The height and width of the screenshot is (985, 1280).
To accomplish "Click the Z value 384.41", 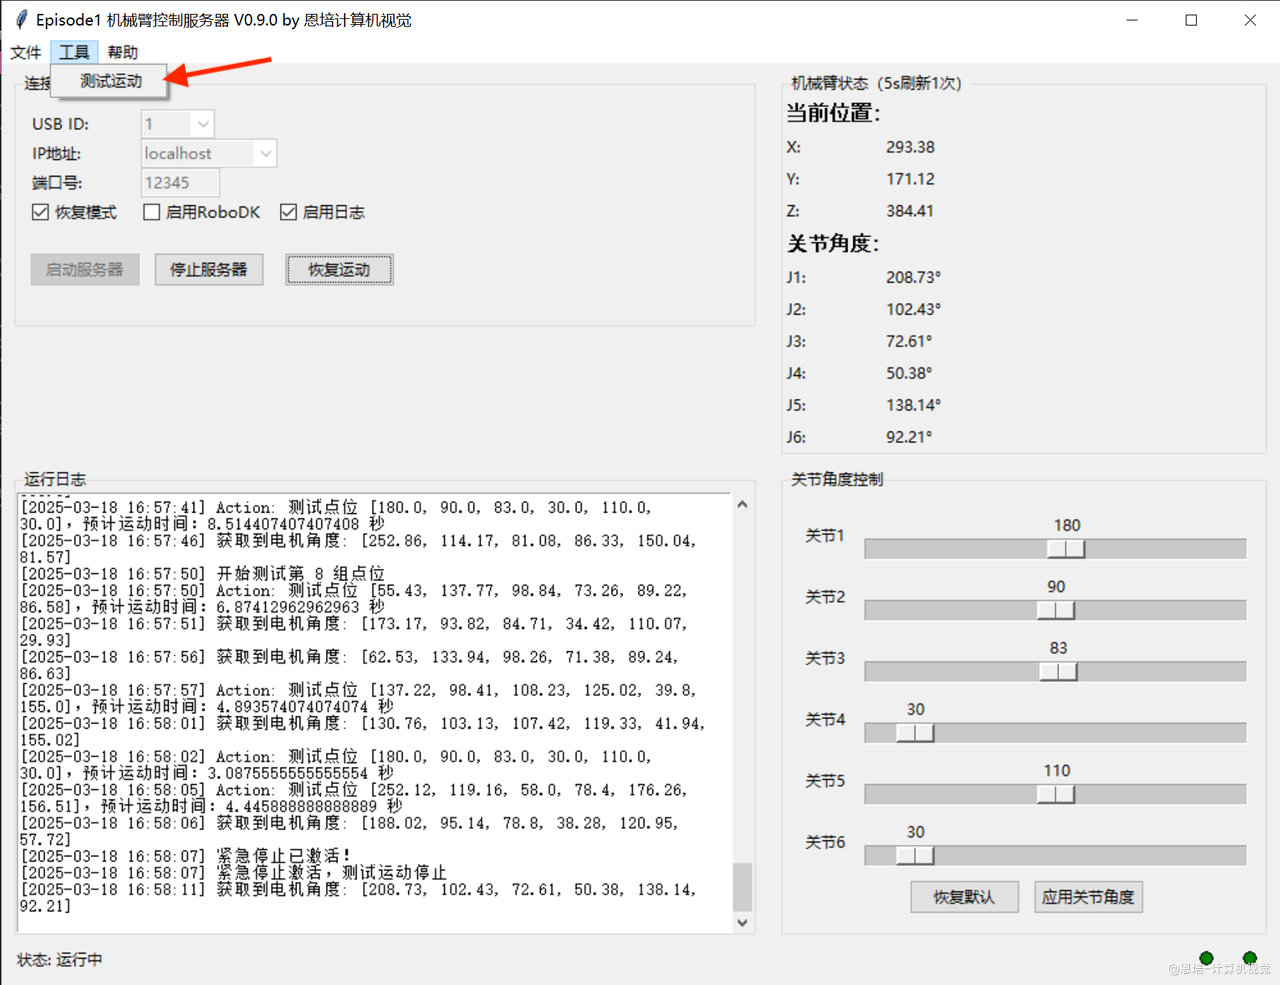I will [910, 211].
